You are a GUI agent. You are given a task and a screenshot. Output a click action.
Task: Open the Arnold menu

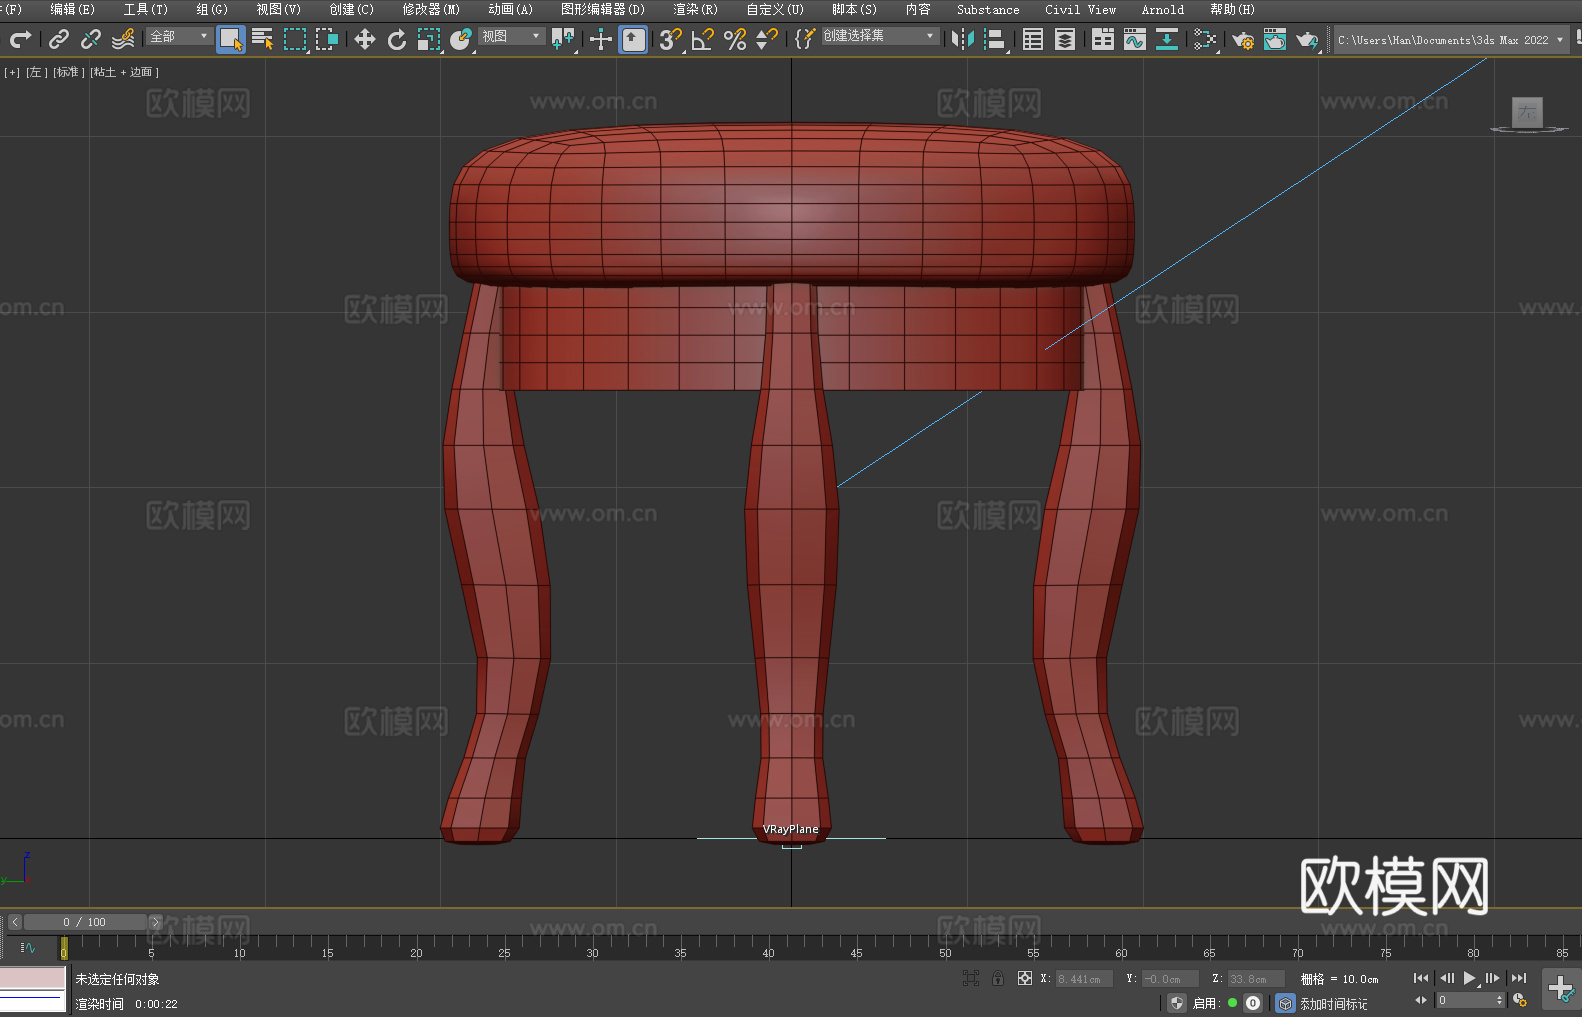[1162, 9]
